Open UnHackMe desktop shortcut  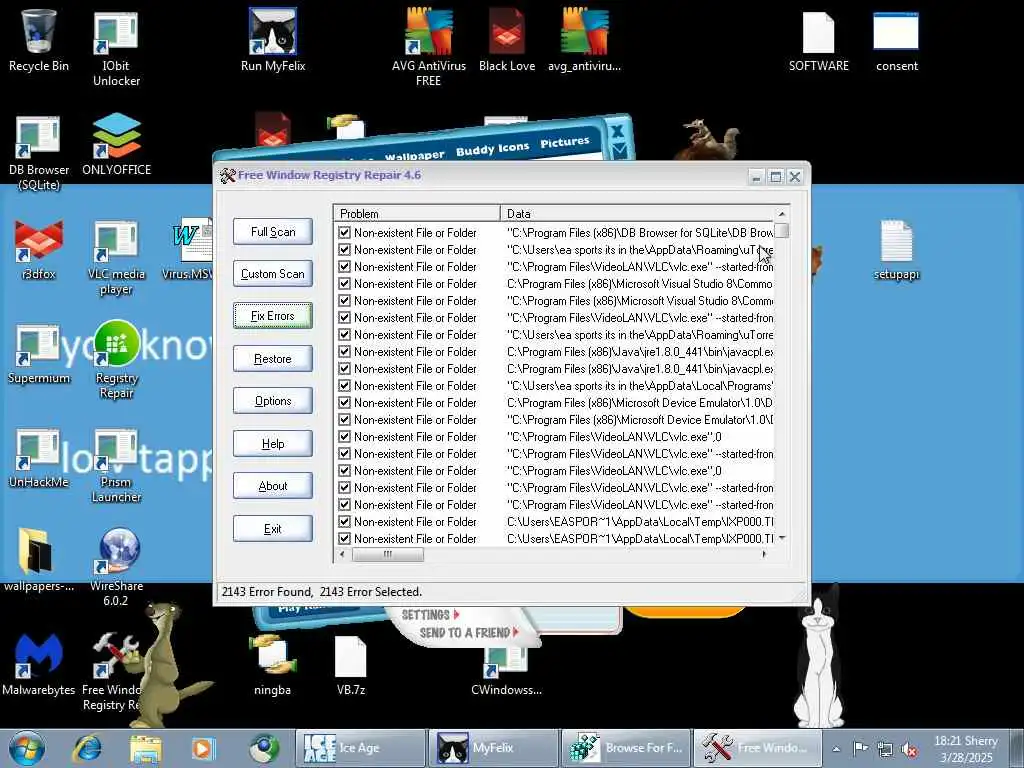pyautogui.click(x=39, y=458)
